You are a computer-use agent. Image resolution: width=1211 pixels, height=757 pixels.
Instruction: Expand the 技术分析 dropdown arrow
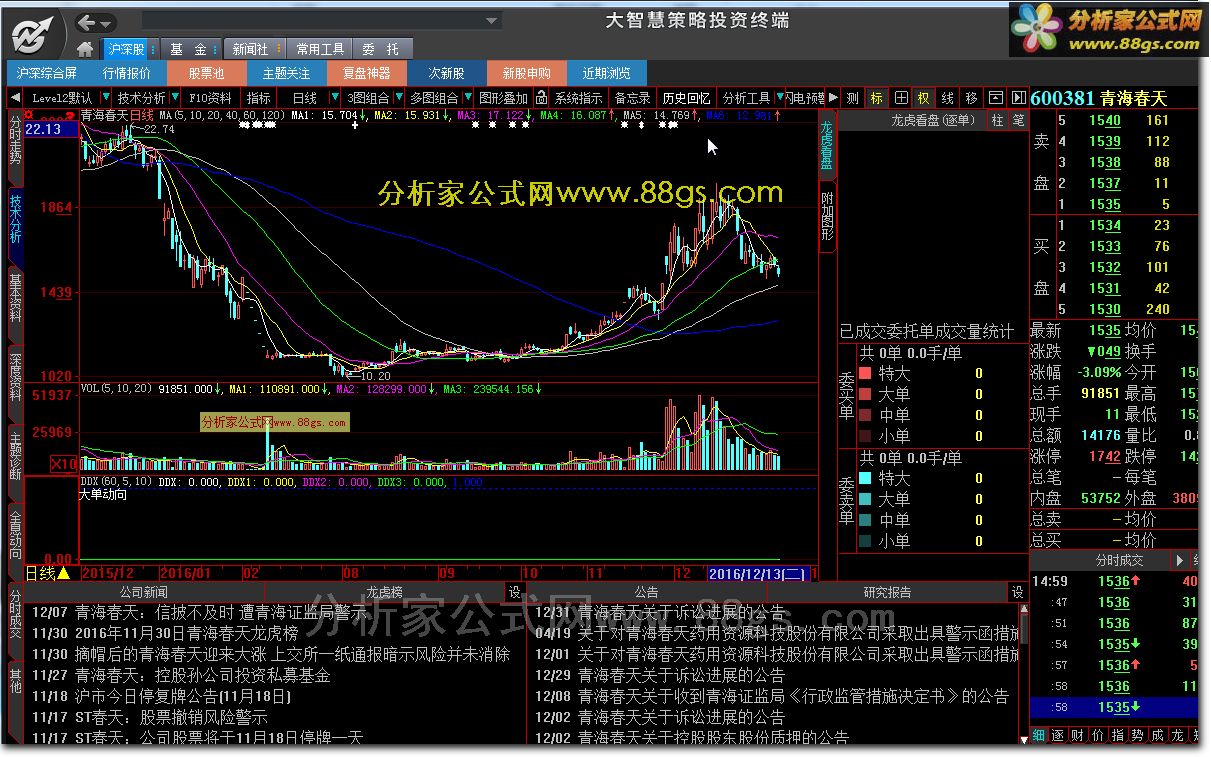pos(175,98)
